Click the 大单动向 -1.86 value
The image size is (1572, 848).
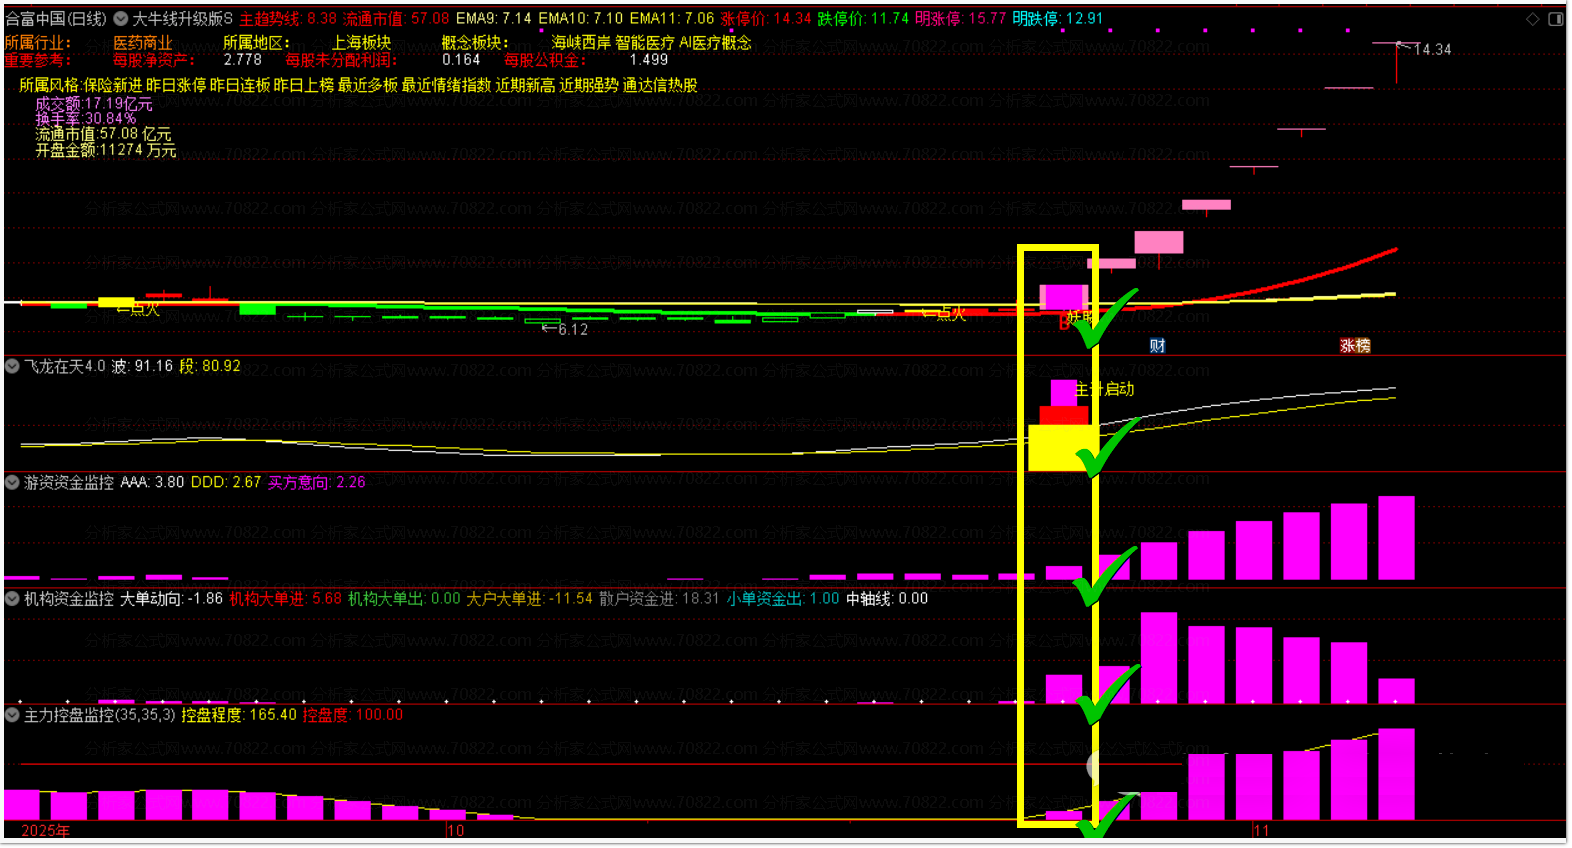[171, 598]
